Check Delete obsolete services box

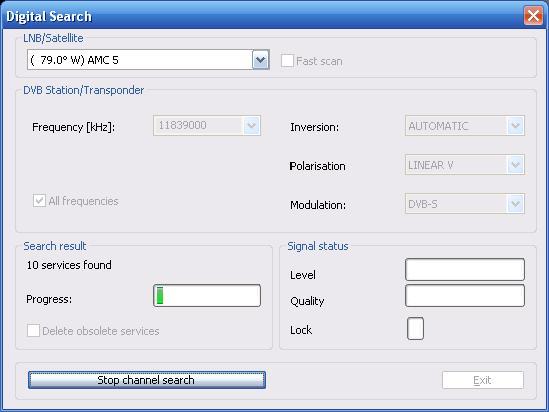[33, 330]
